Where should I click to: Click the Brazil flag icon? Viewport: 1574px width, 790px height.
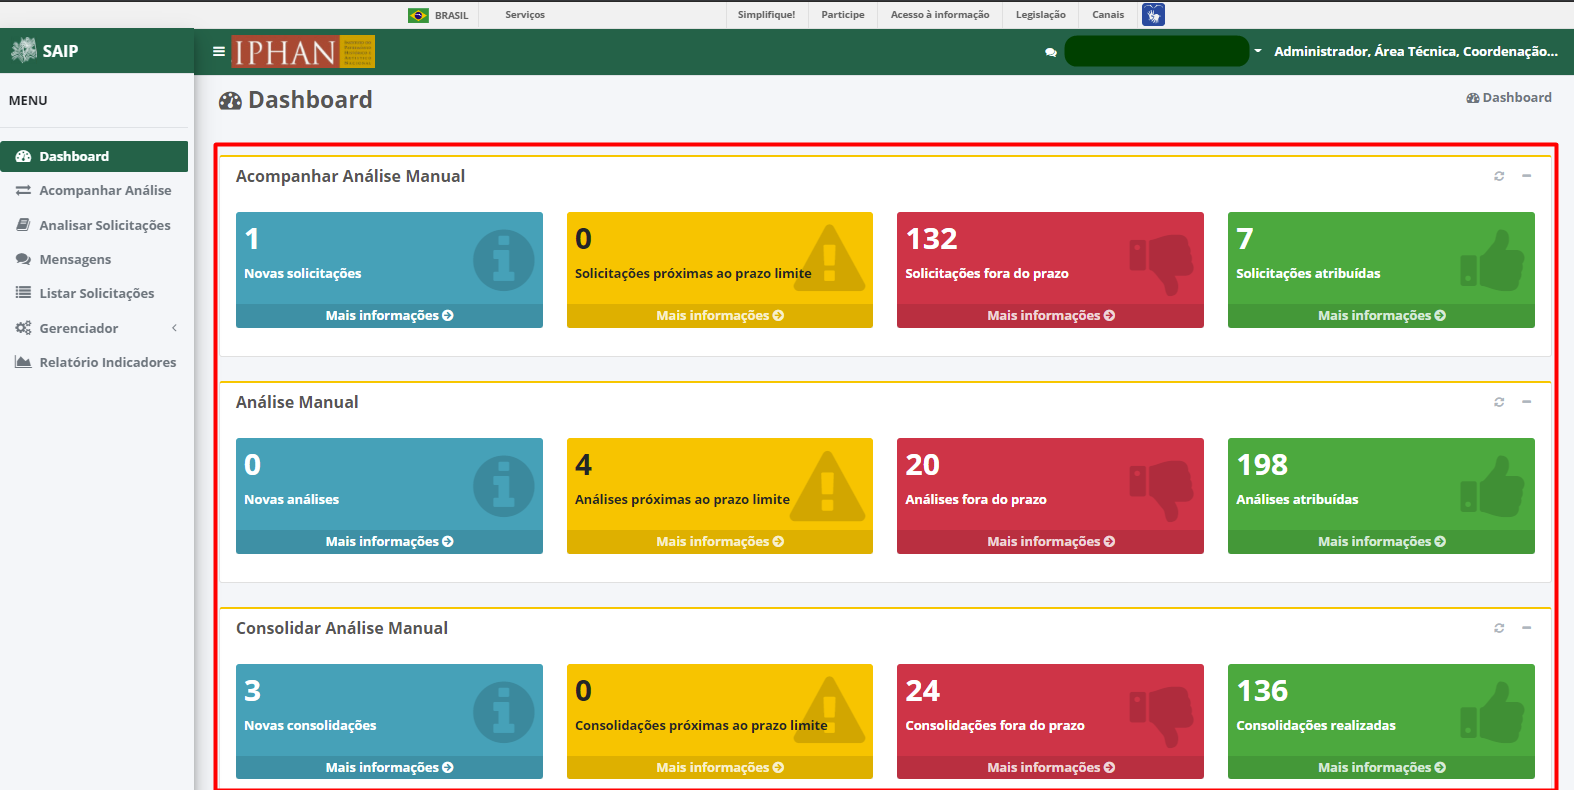[x=418, y=15]
